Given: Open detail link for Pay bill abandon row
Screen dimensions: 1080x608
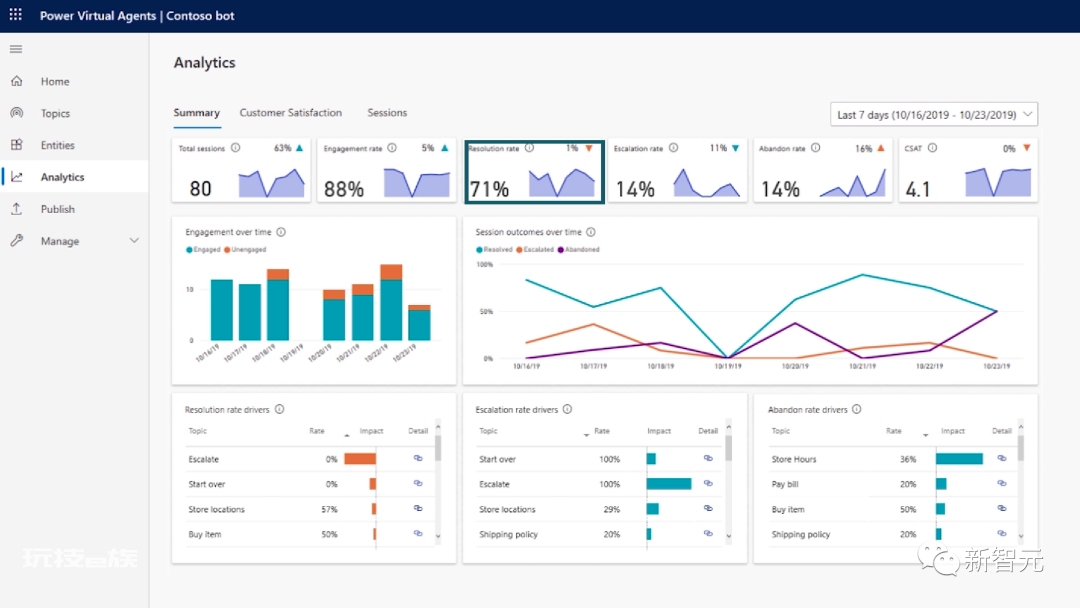Looking at the screenshot, I should click(1002, 483).
